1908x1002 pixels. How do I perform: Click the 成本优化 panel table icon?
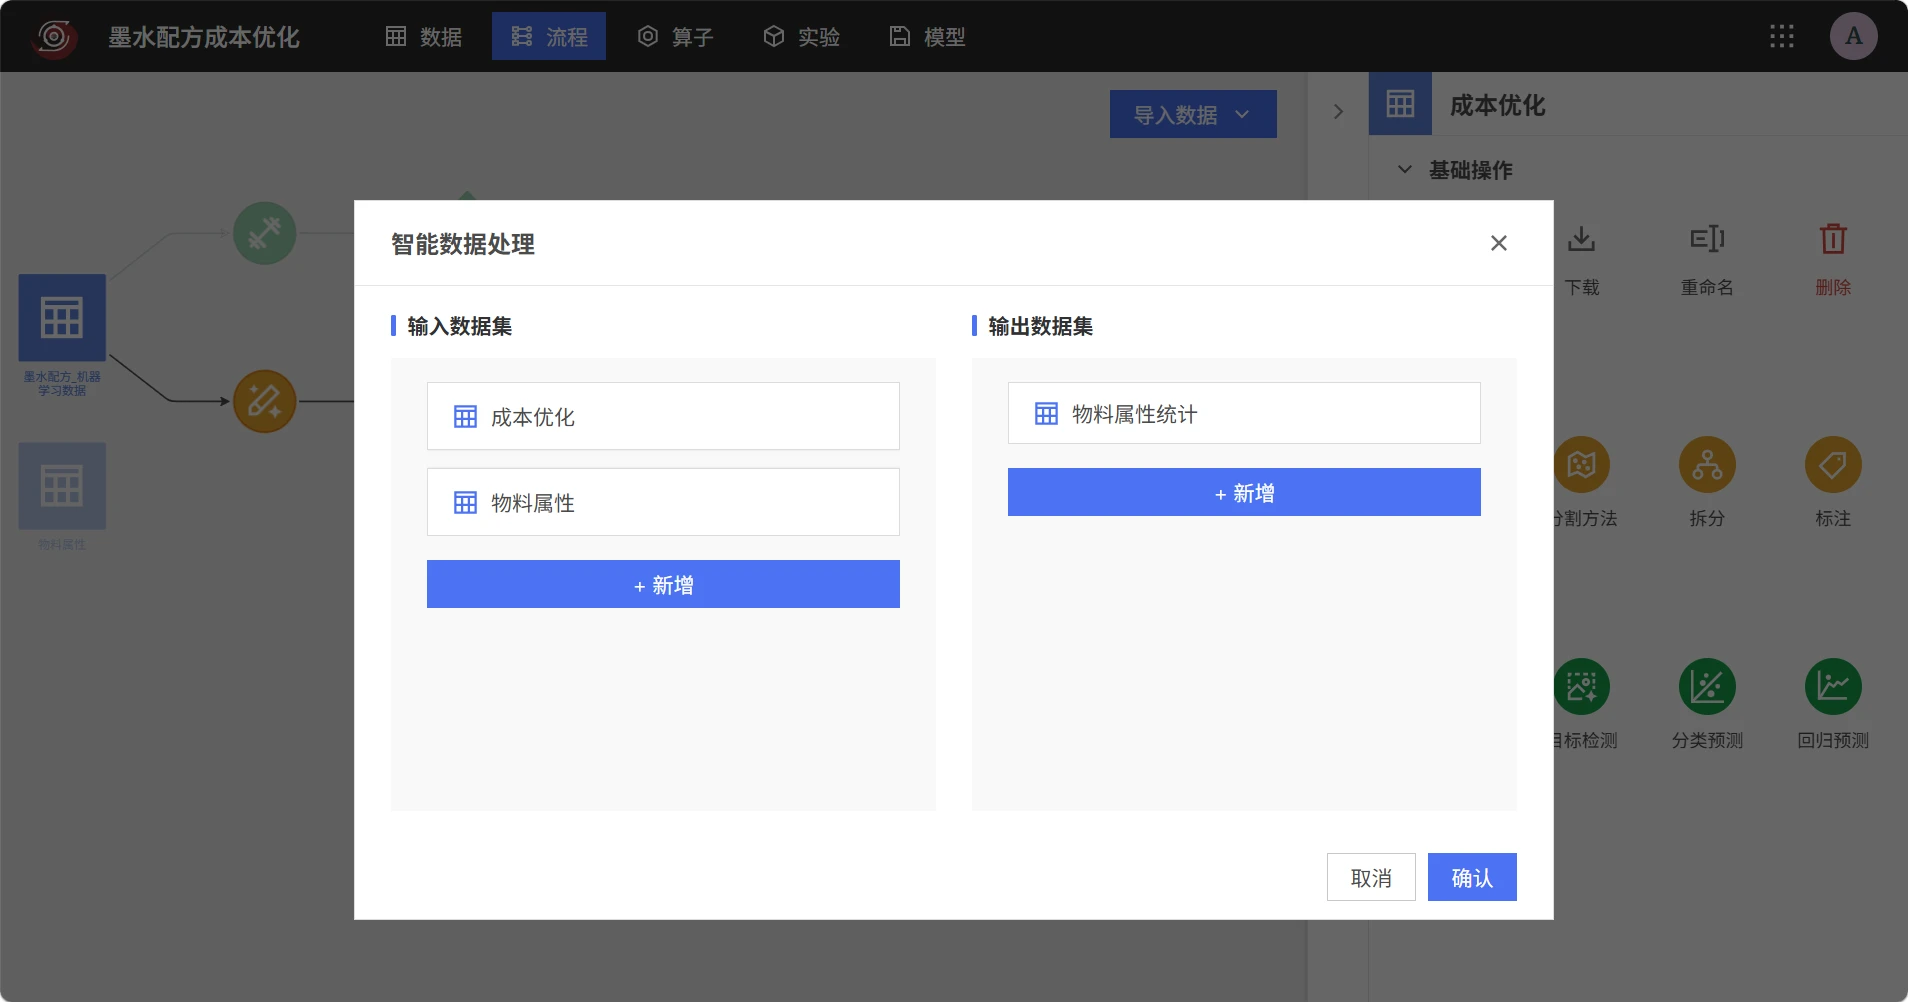(x=1400, y=104)
